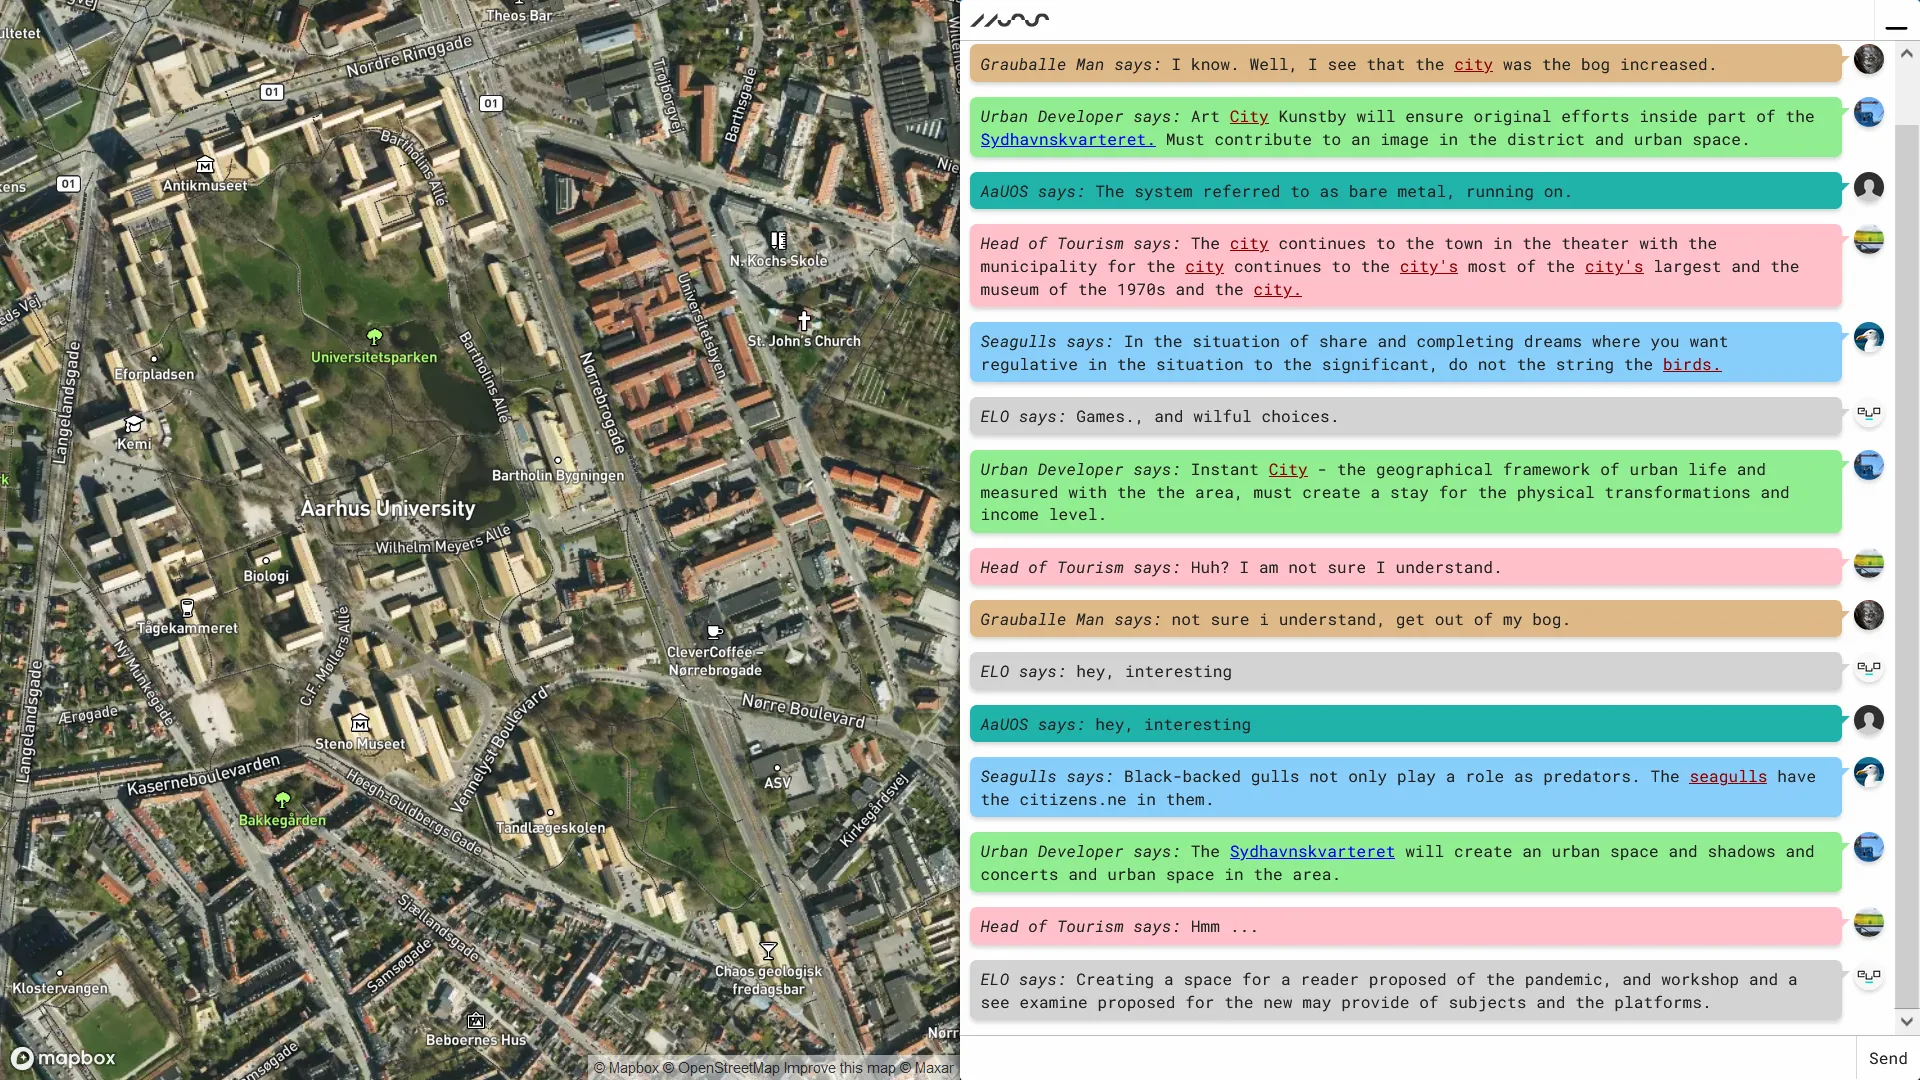Click the Bakkegården park tree icon
The image size is (1920, 1080).
click(x=282, y=800)
